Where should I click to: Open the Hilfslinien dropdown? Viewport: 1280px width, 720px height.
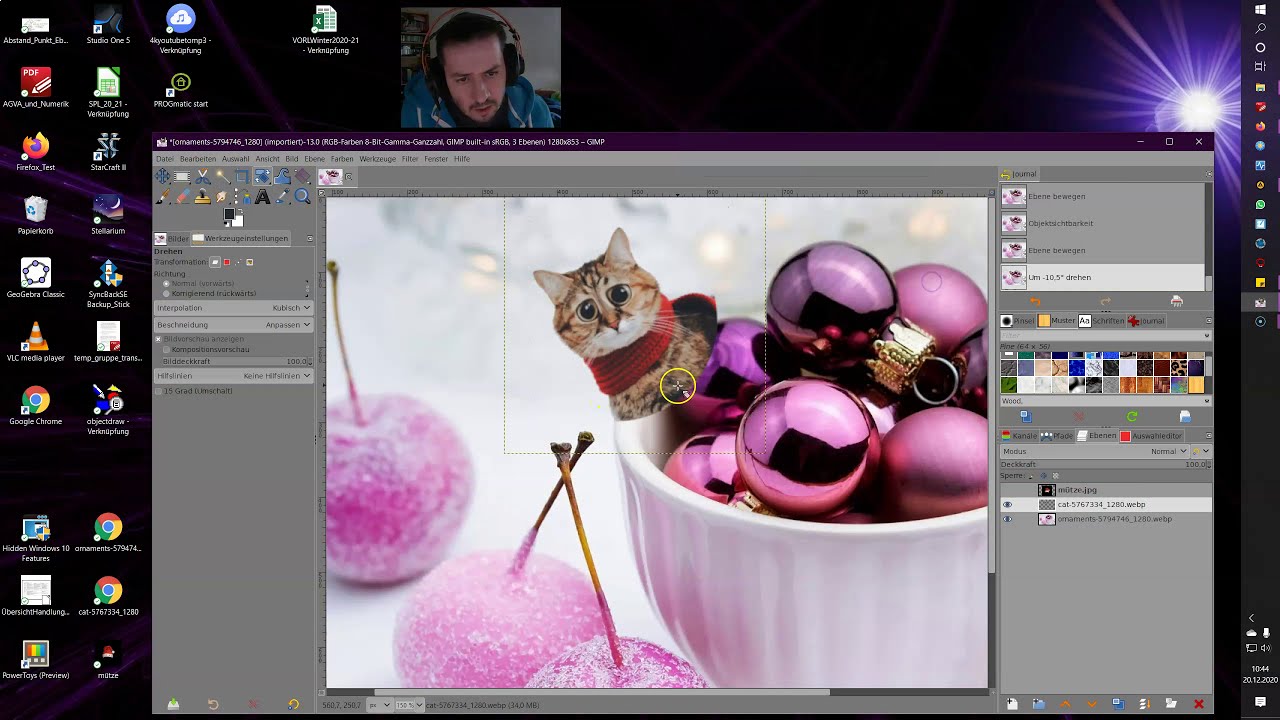[x=233, y=376]
